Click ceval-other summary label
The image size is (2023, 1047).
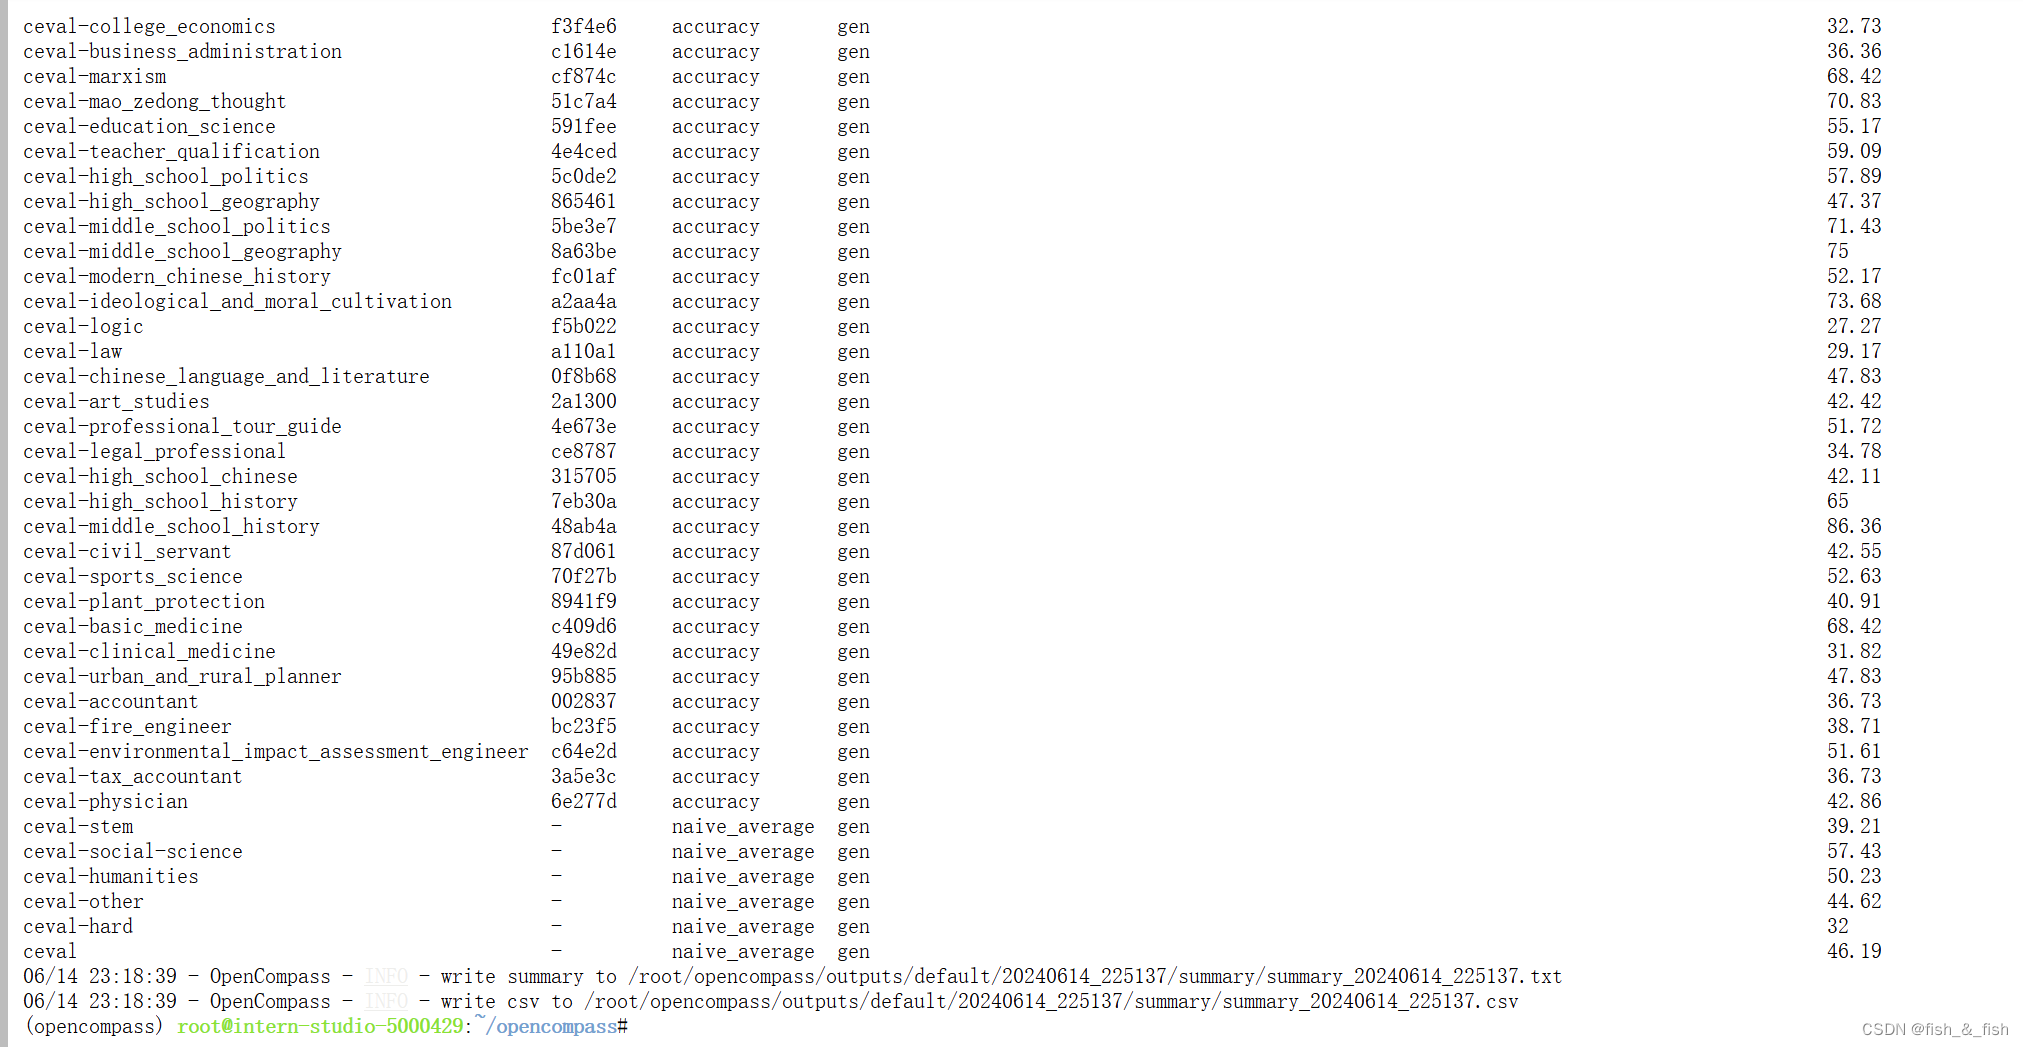(x=83, y=902)
